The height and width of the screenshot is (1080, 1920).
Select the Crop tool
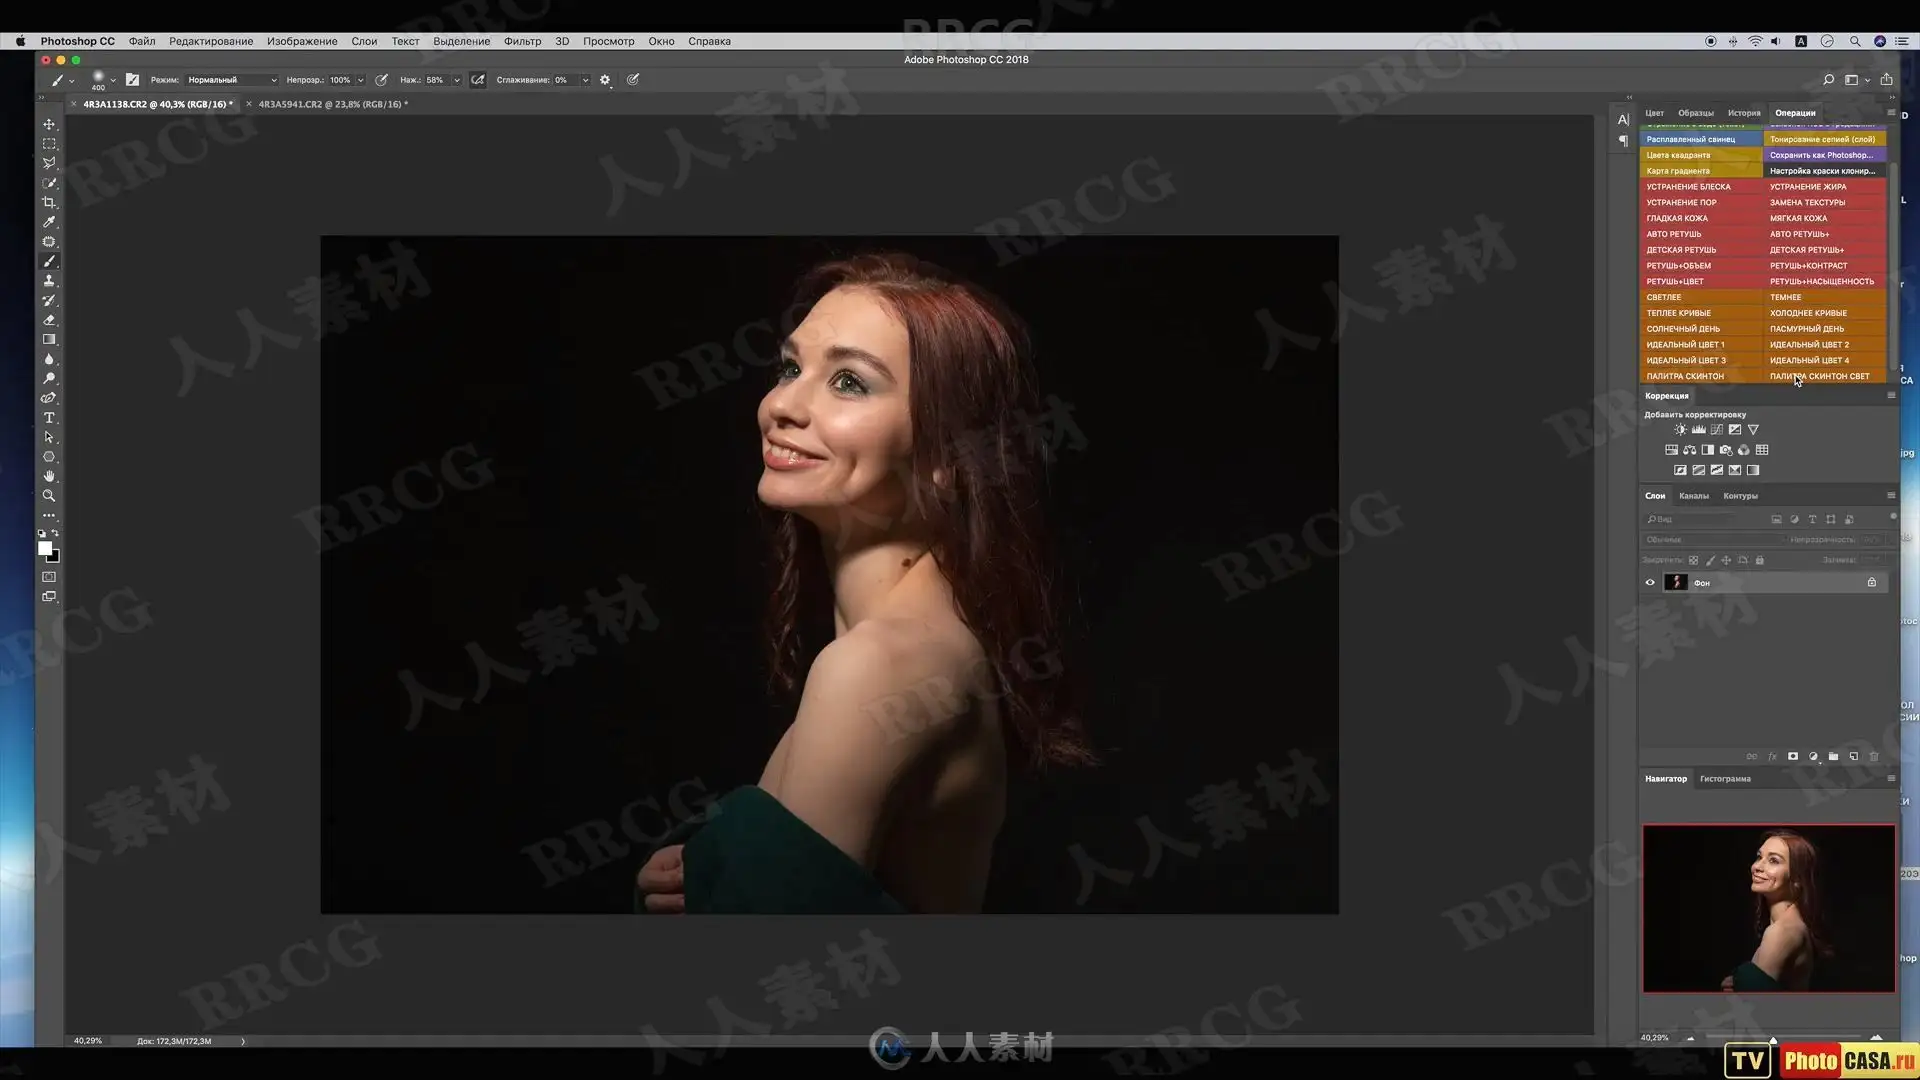pyautogui.click(x=49, y=203)
